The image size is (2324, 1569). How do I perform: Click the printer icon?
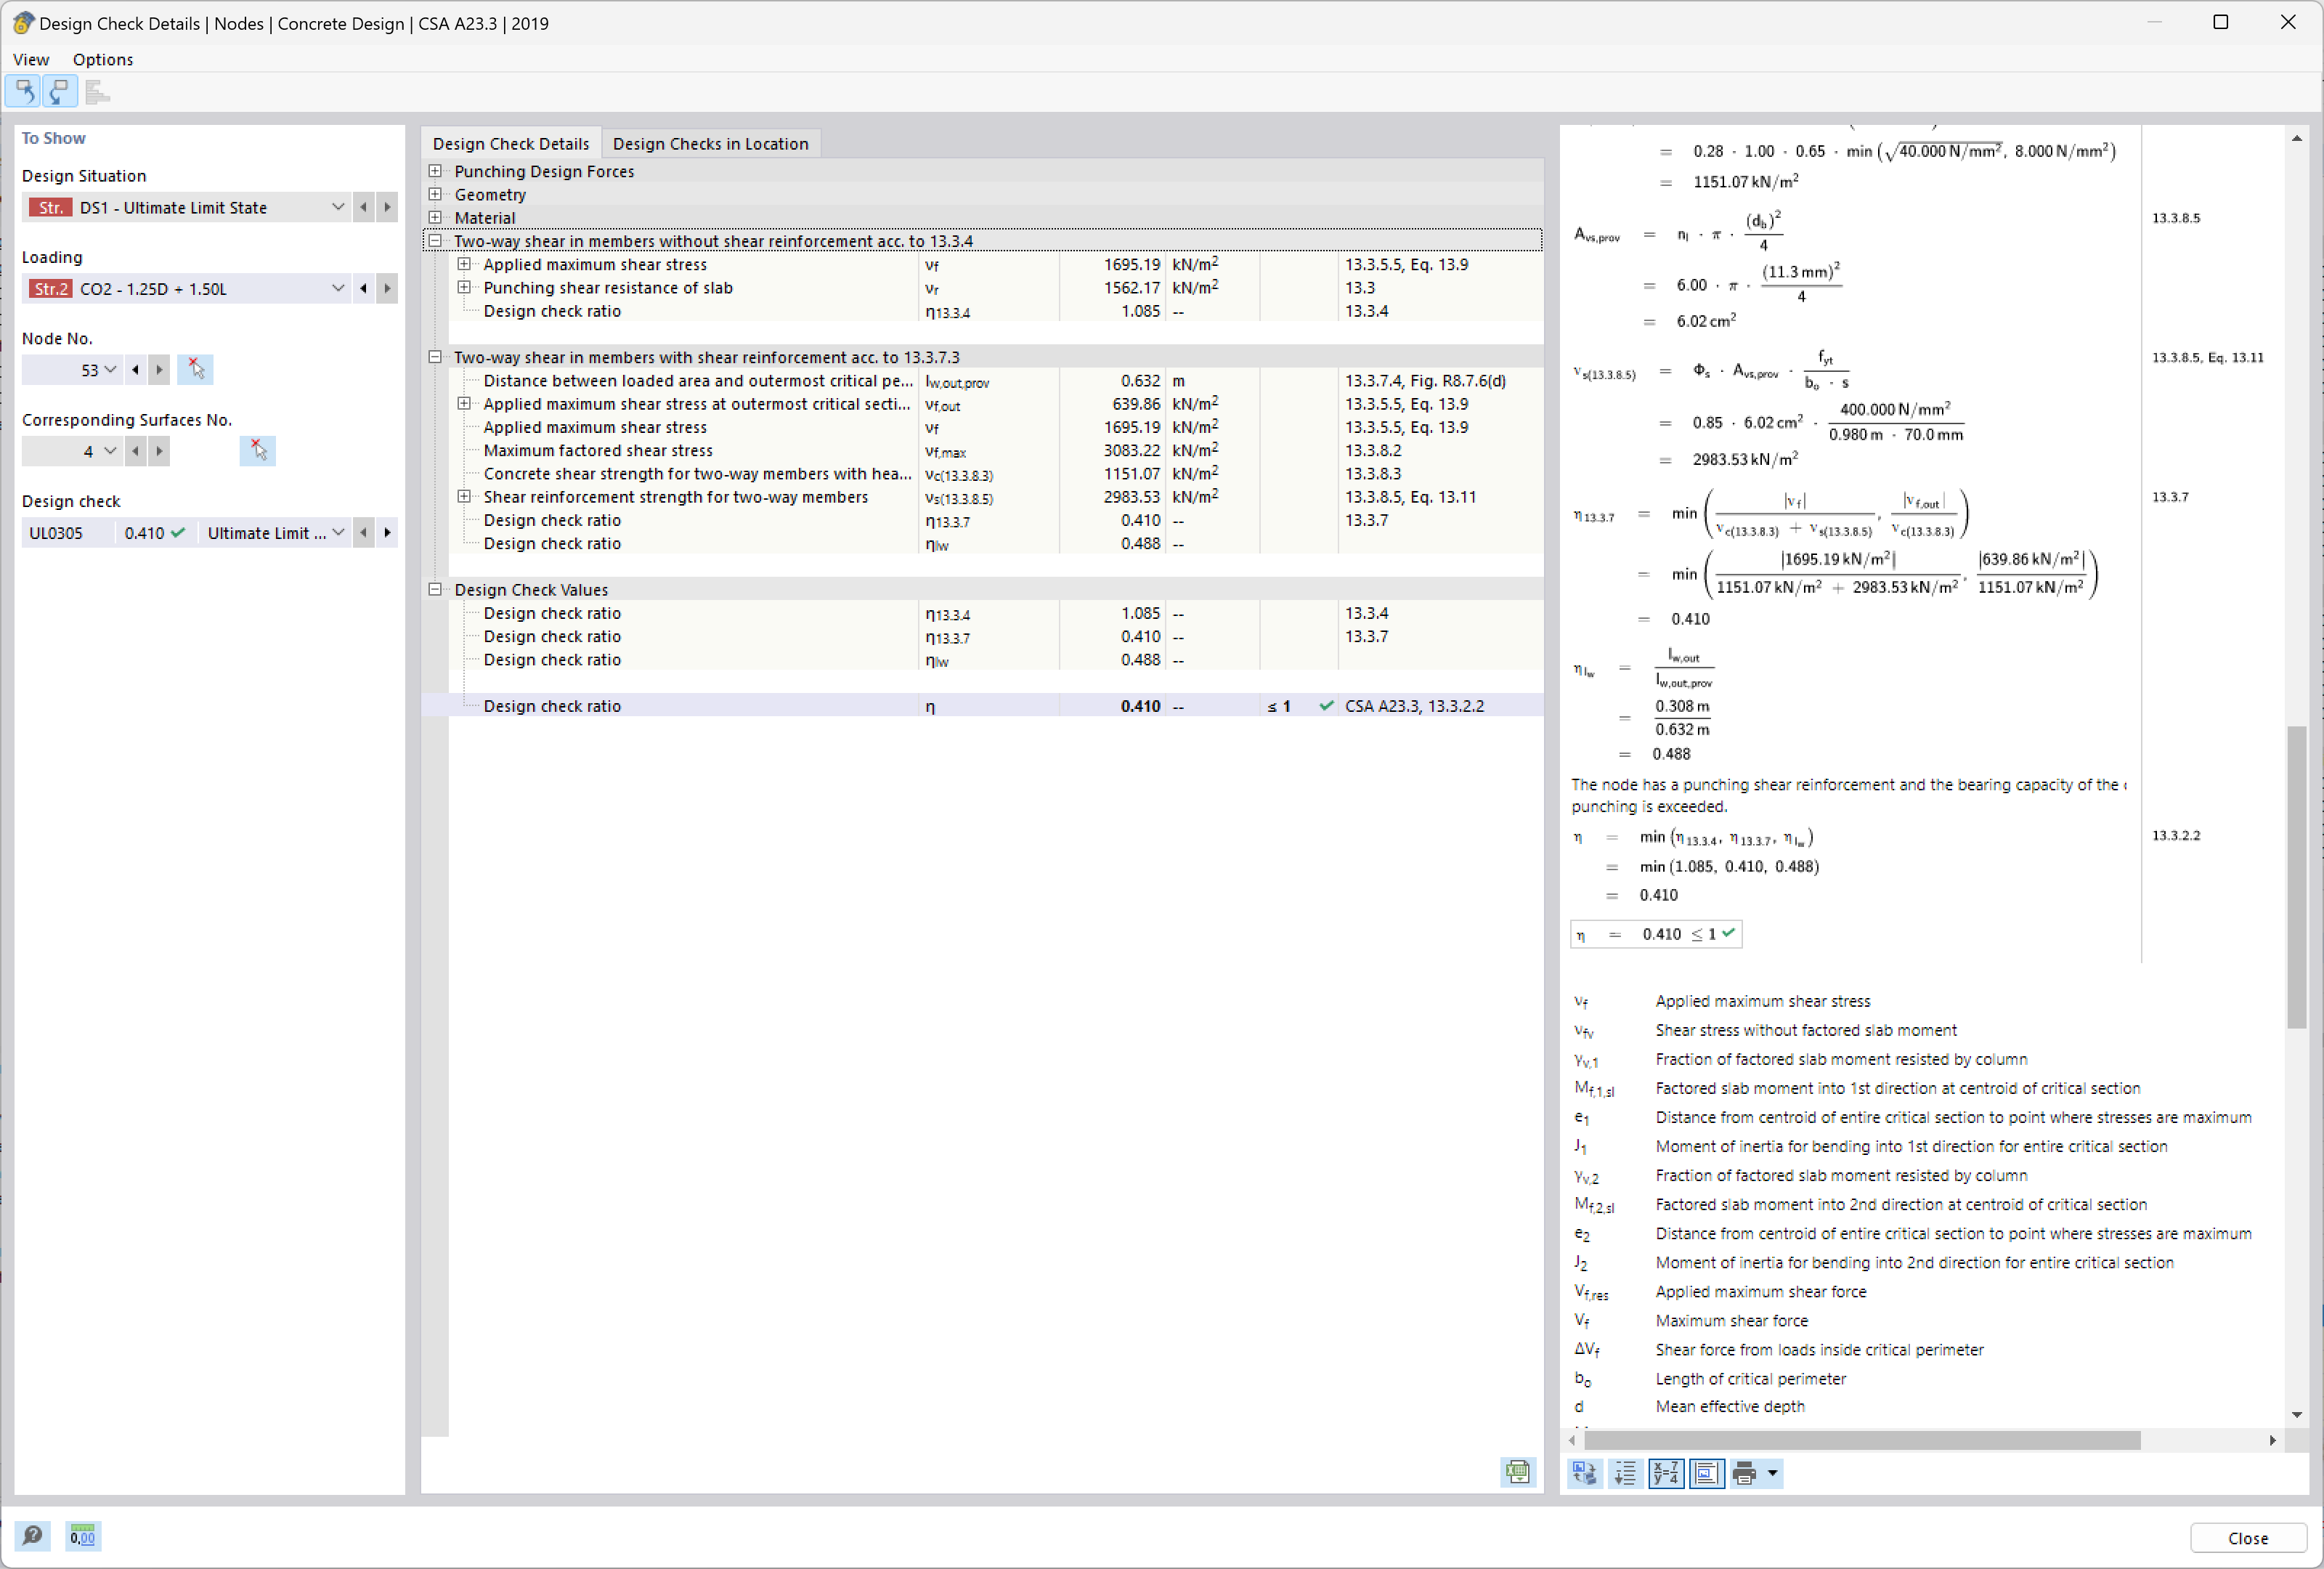(x=1745, y=1473)
